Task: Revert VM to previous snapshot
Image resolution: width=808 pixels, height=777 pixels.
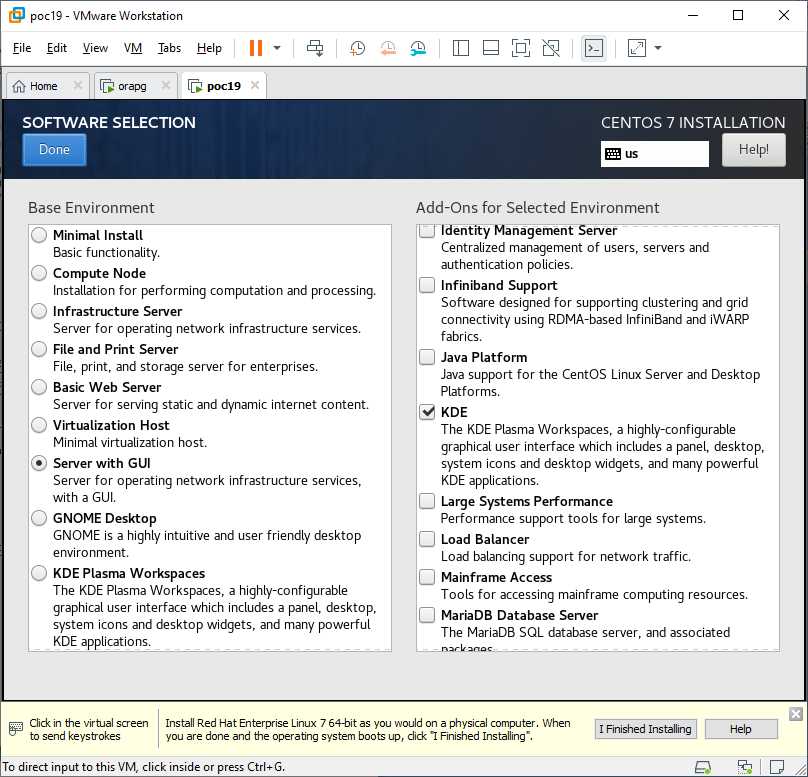Action: [388, 48]
